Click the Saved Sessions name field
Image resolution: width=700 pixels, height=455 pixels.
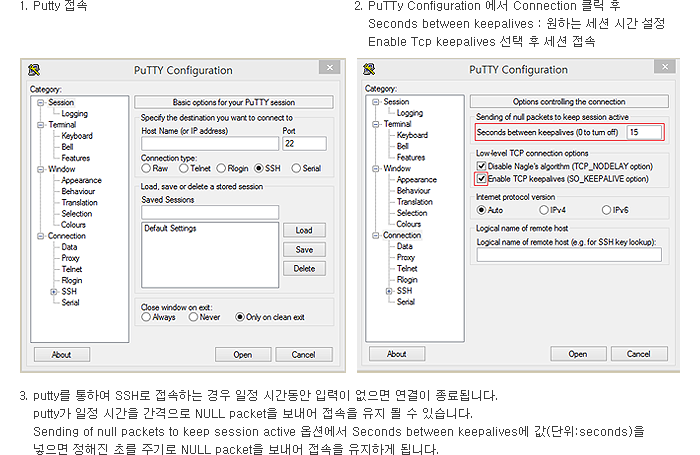point(210,212)
